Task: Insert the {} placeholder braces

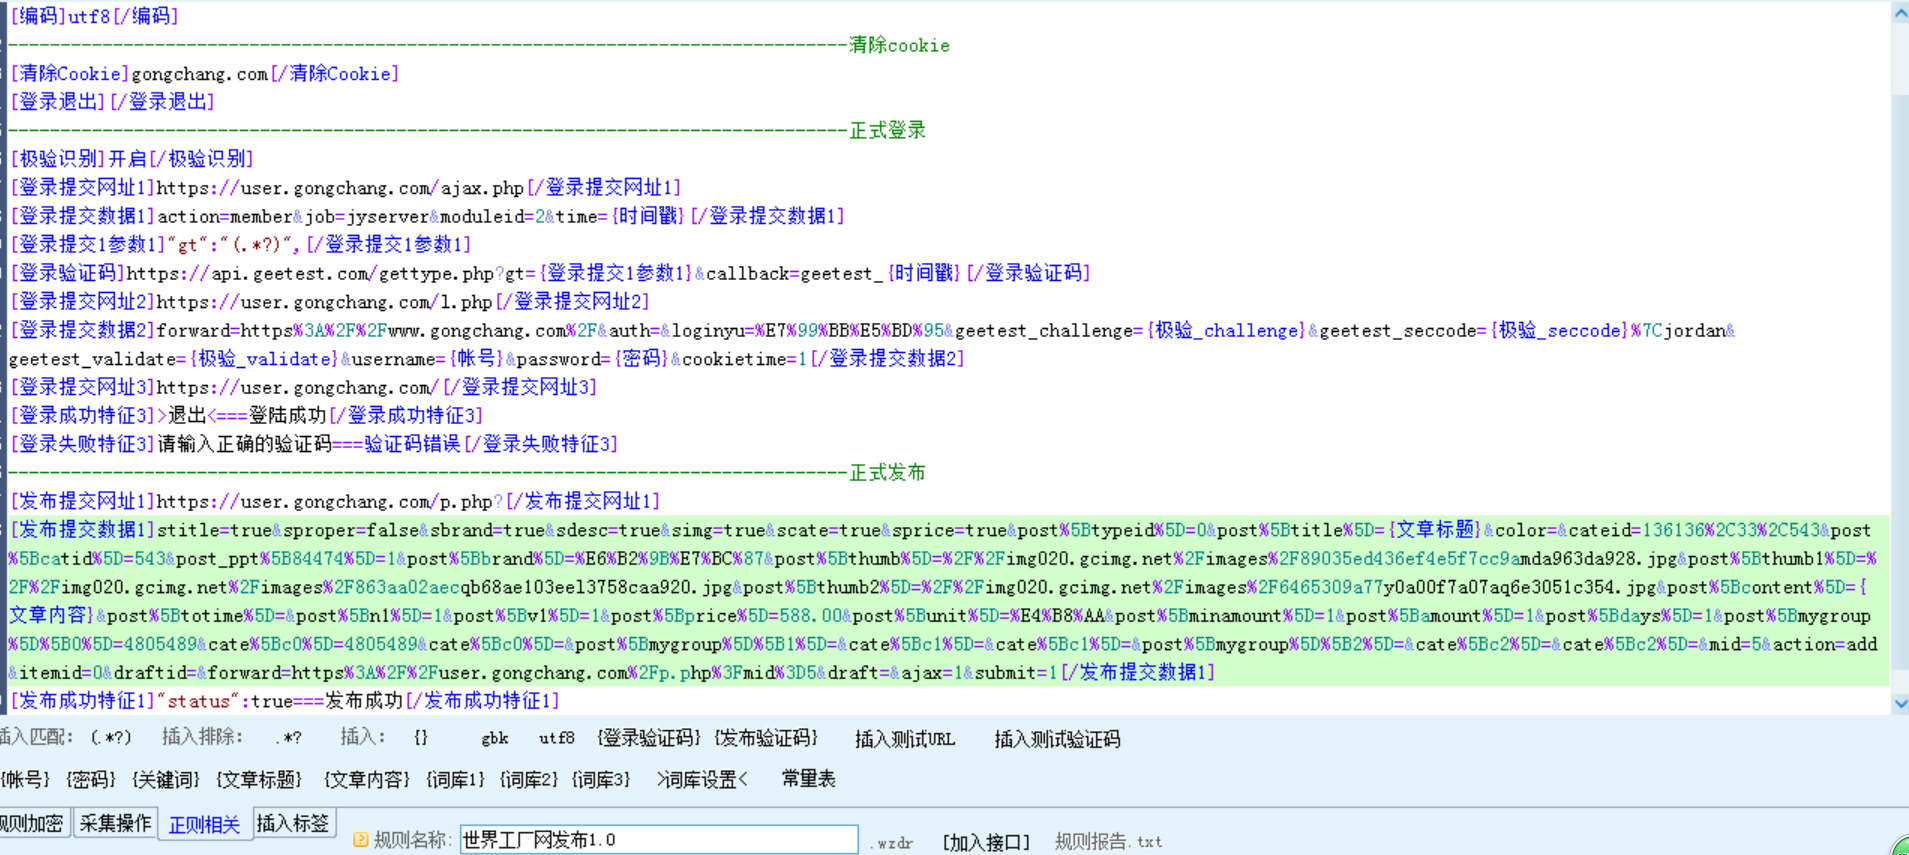Action: [421, 738]
